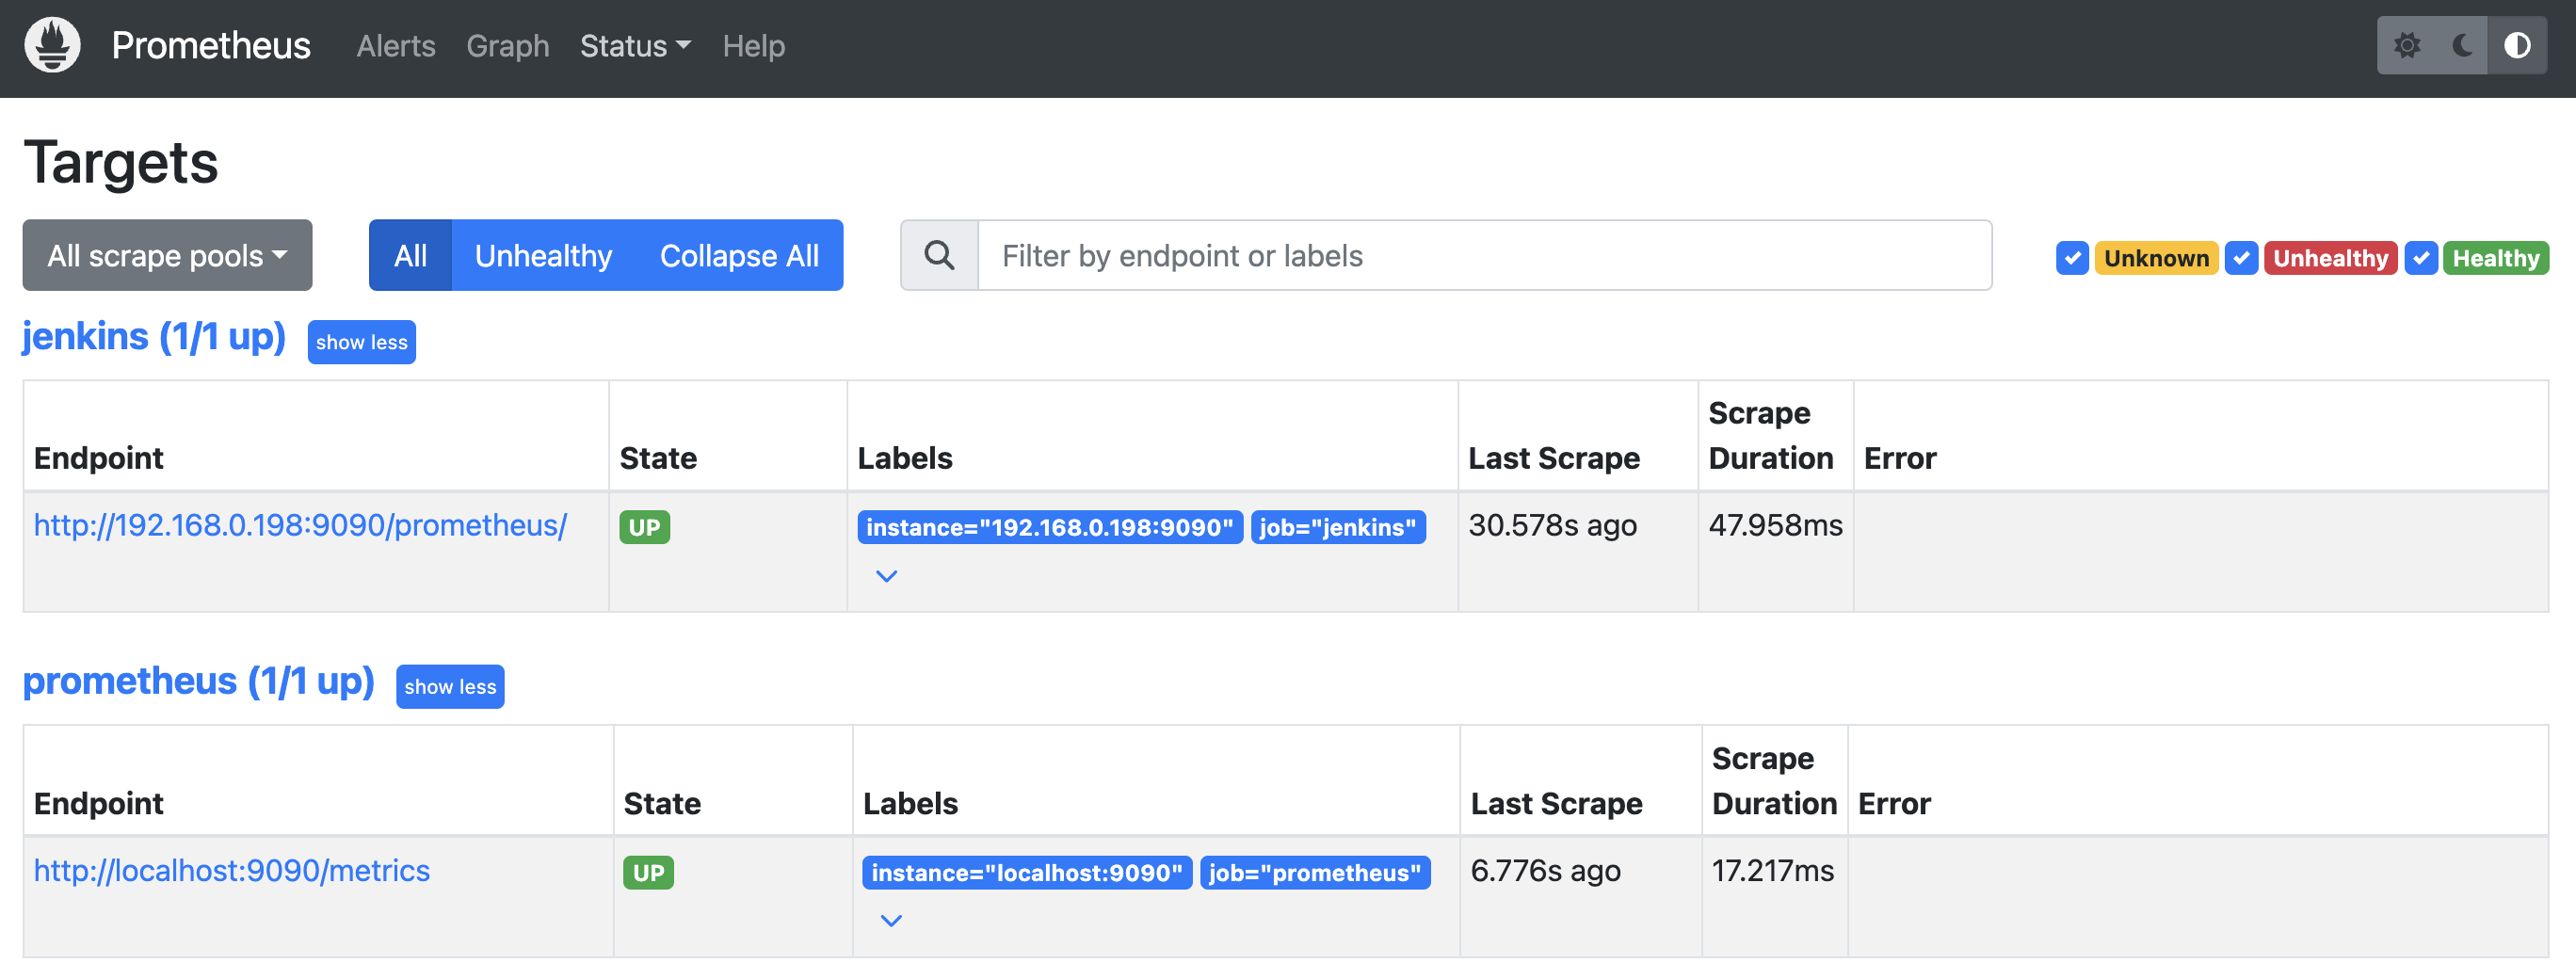The width and height of the screenshot is (2576, 979).
Task: Click the 6.776s ago last scrape value
Action: (1545, 871)
